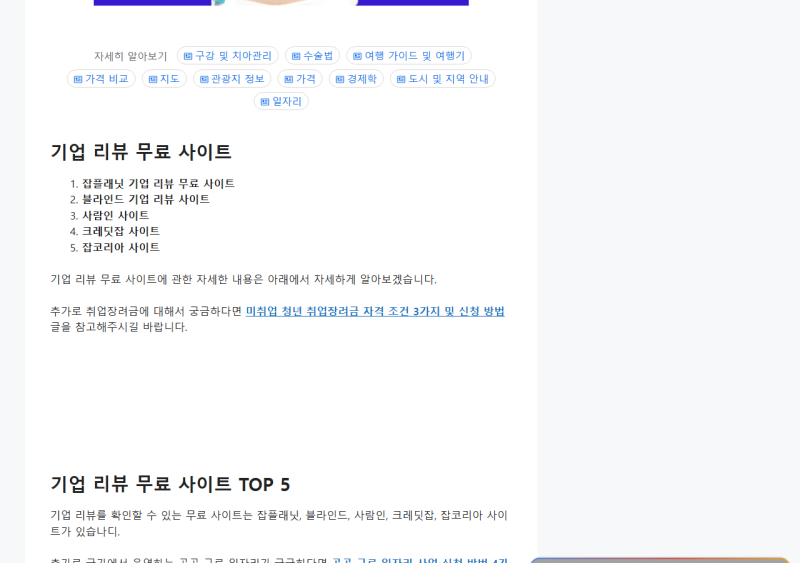Open the 미취업 청년 취업장려금 자격 조건 link
Viewport: 800px width, 563px height.
375,311
